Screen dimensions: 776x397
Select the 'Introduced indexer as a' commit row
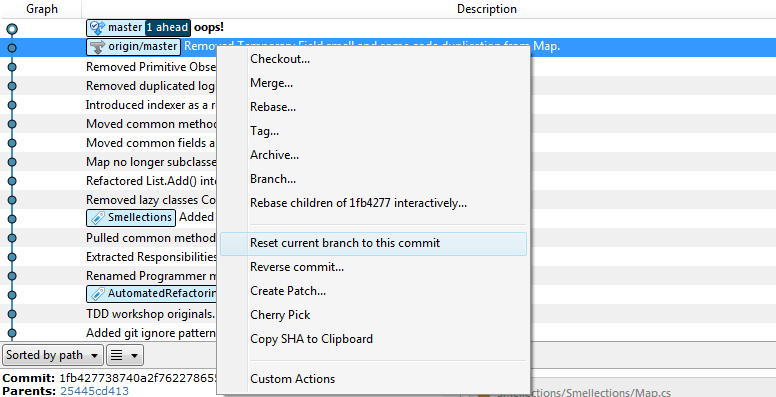click(x=108, y=105)
